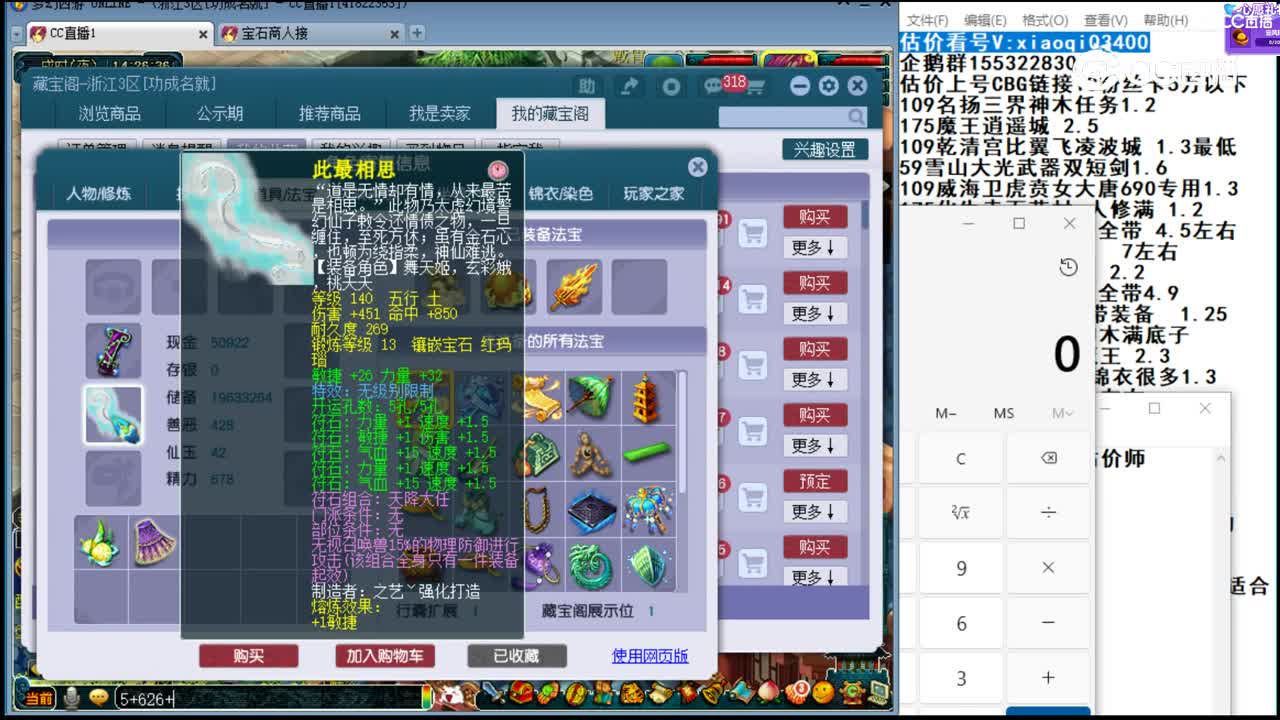Click the microphone icon in chat bar
The height and width of the screenshot is (720, 1280).
click(x=71, y=698)
